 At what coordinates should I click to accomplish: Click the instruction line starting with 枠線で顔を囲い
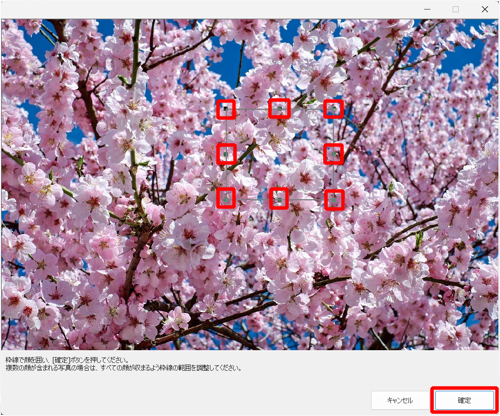tap(67, 360)
